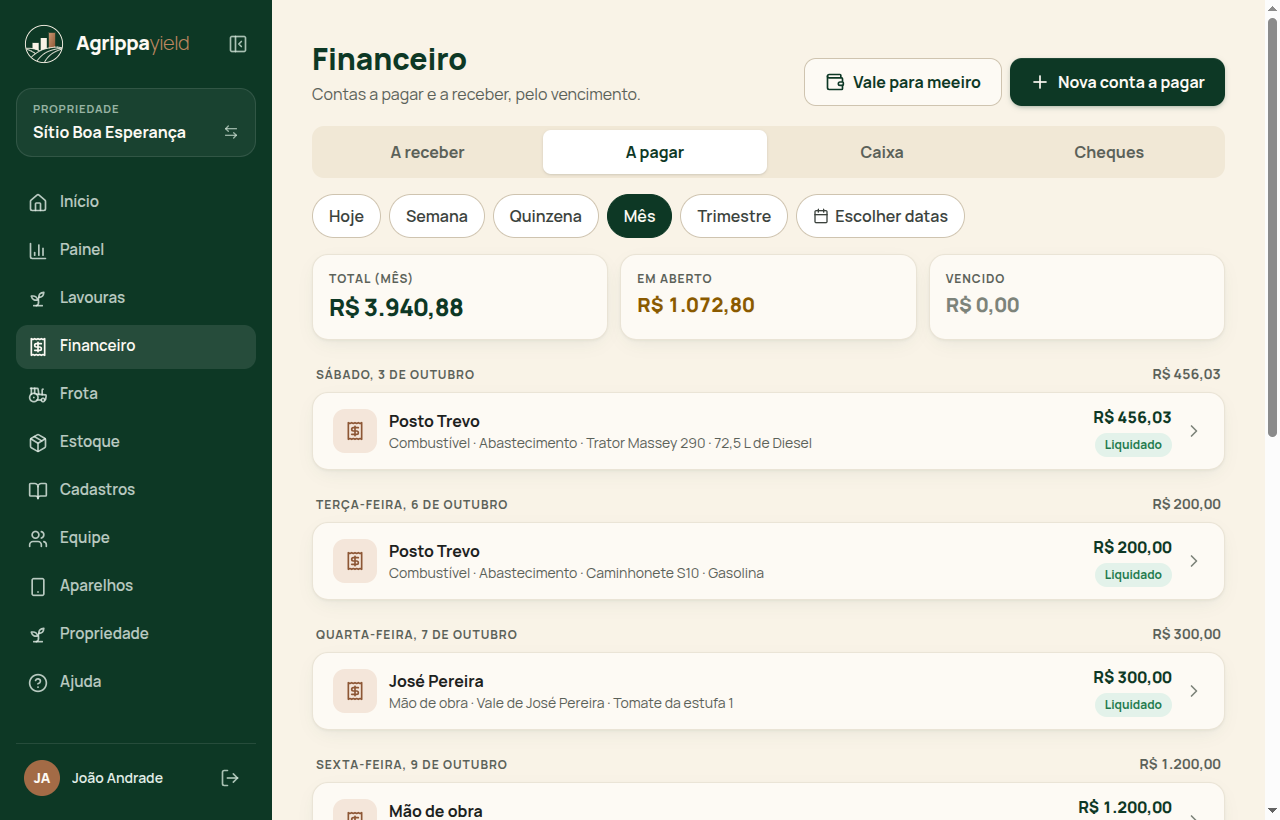Click the Aparelhos device icon

point(38,586)
